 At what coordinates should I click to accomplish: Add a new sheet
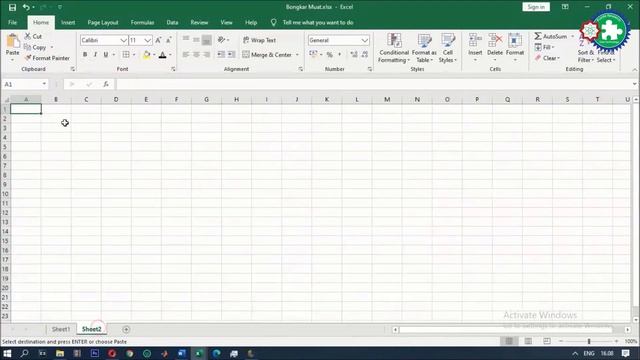click(x=126, y=329)
